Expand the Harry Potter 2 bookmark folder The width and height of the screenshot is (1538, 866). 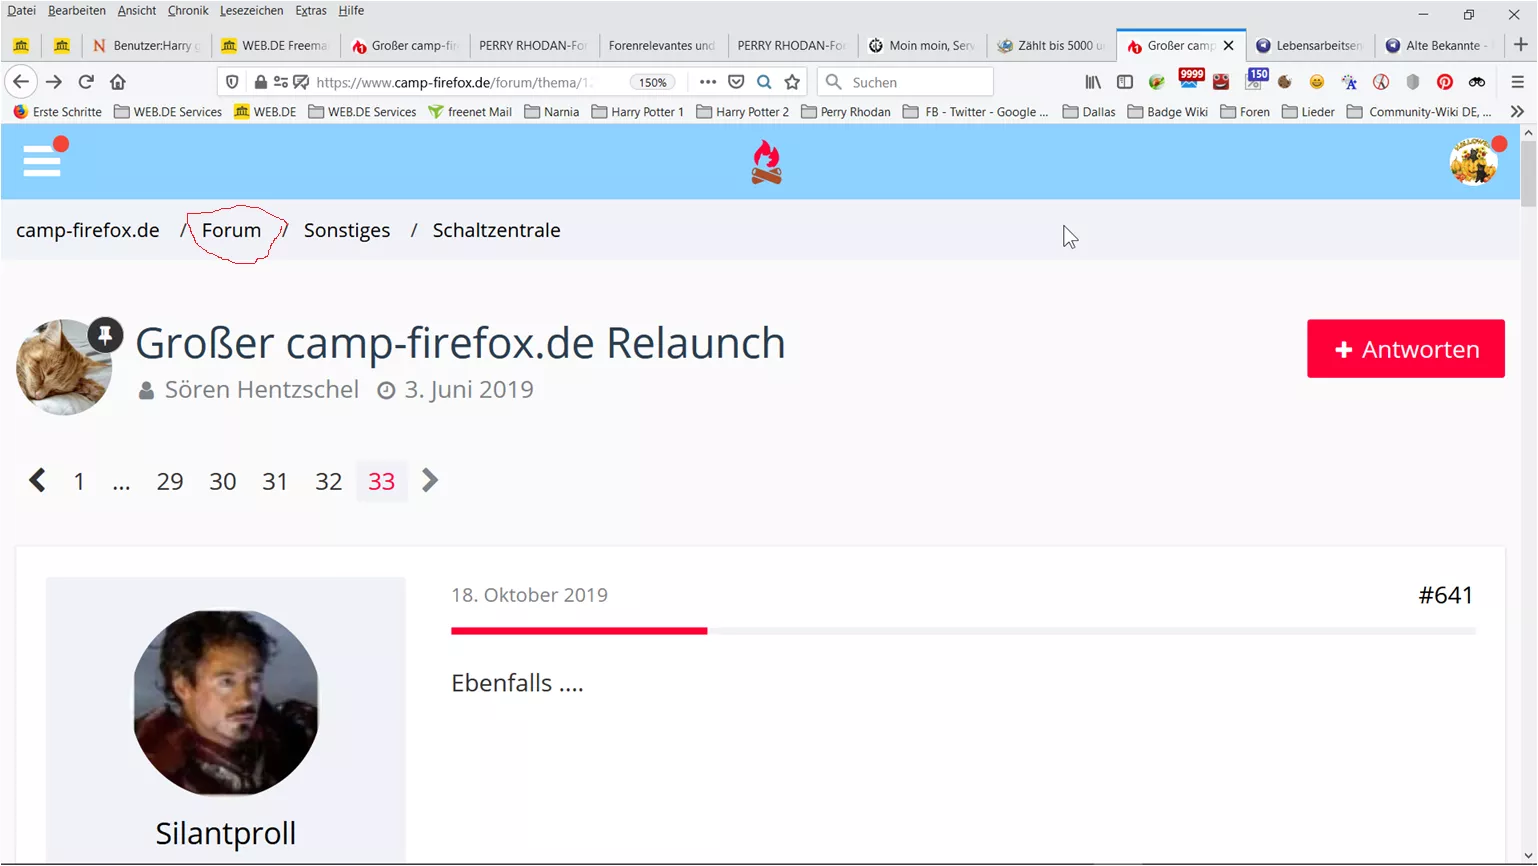pyautogui.click(x=742, y=112)
